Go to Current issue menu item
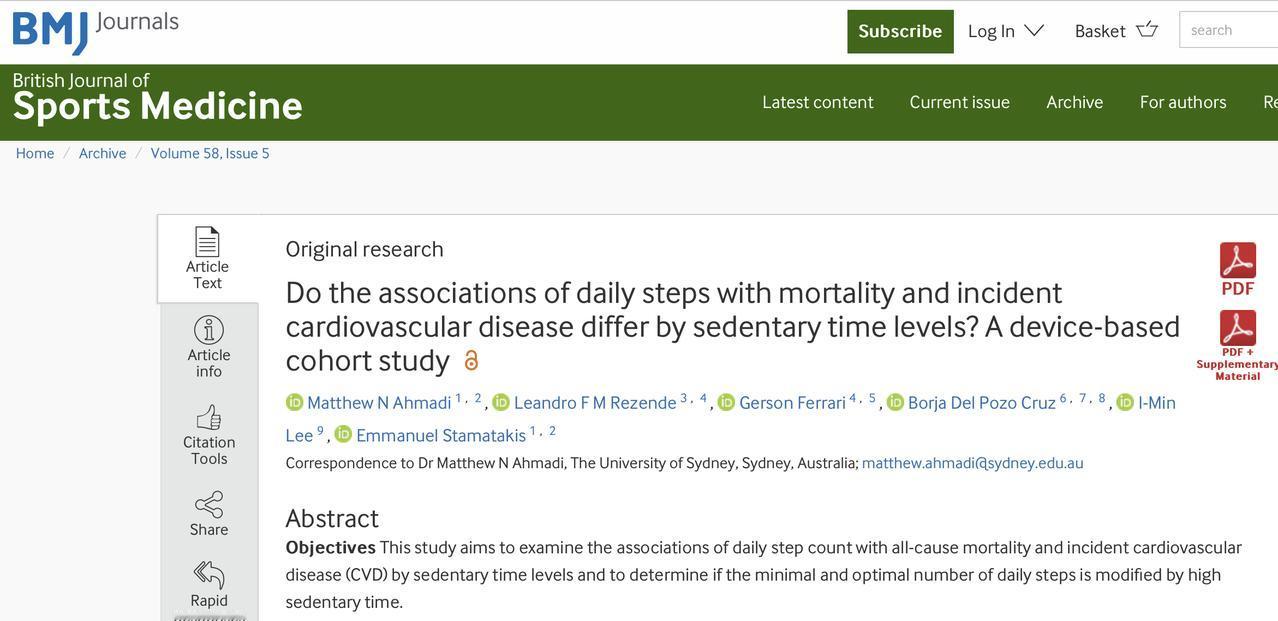 [960, 102]
